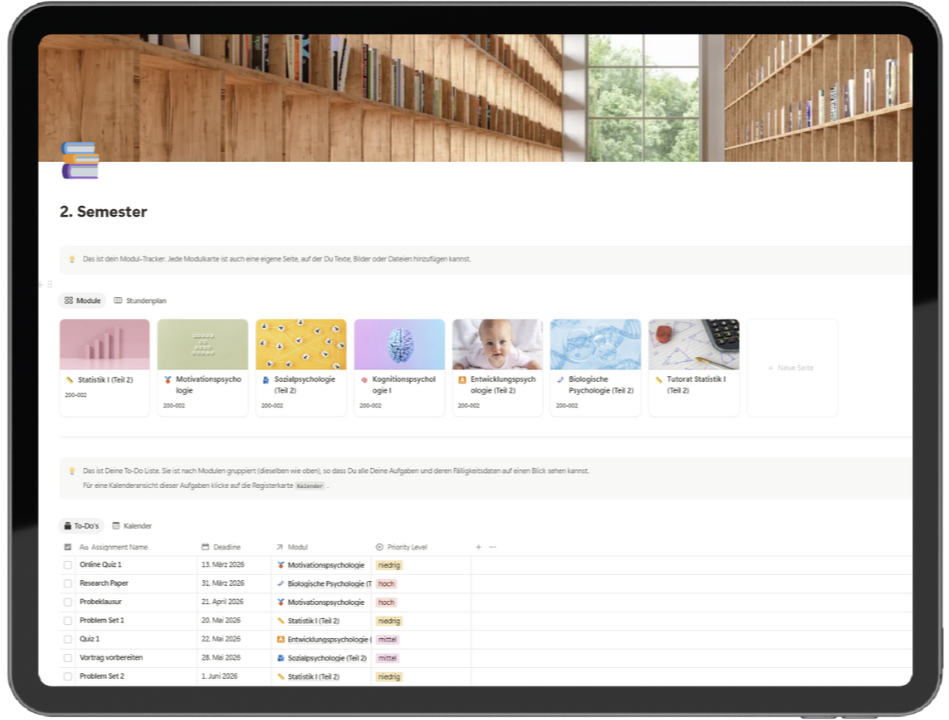949x720 pixels.
Task: Click the 'mittel' priority tag for Quiz 1
Action: pyautogui.click(x=388, y=639)
